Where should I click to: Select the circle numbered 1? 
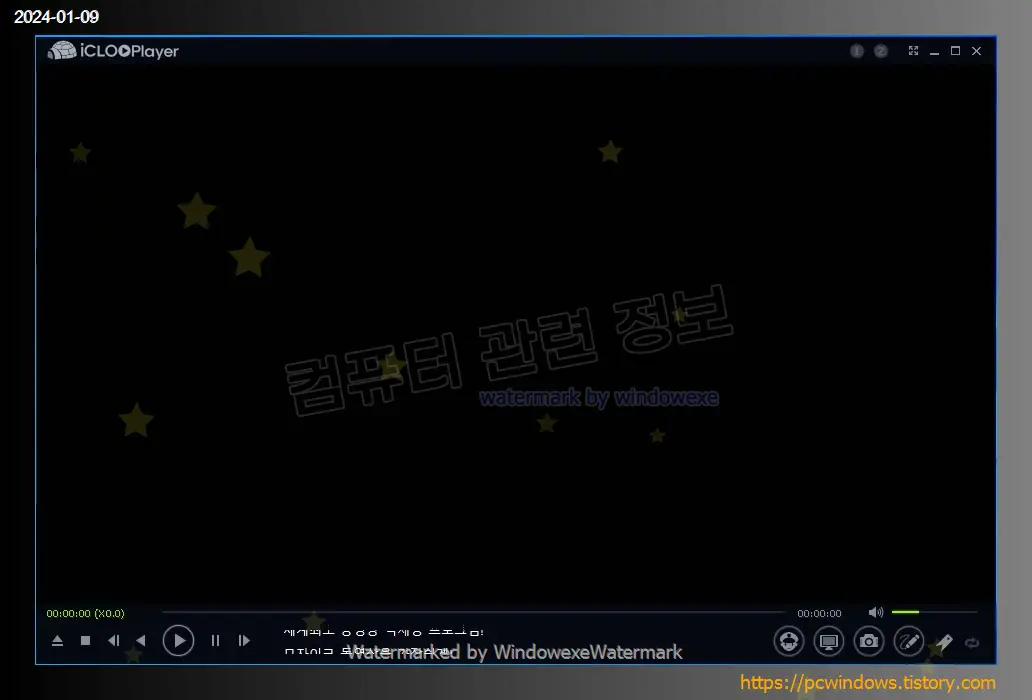pos(857,51)
